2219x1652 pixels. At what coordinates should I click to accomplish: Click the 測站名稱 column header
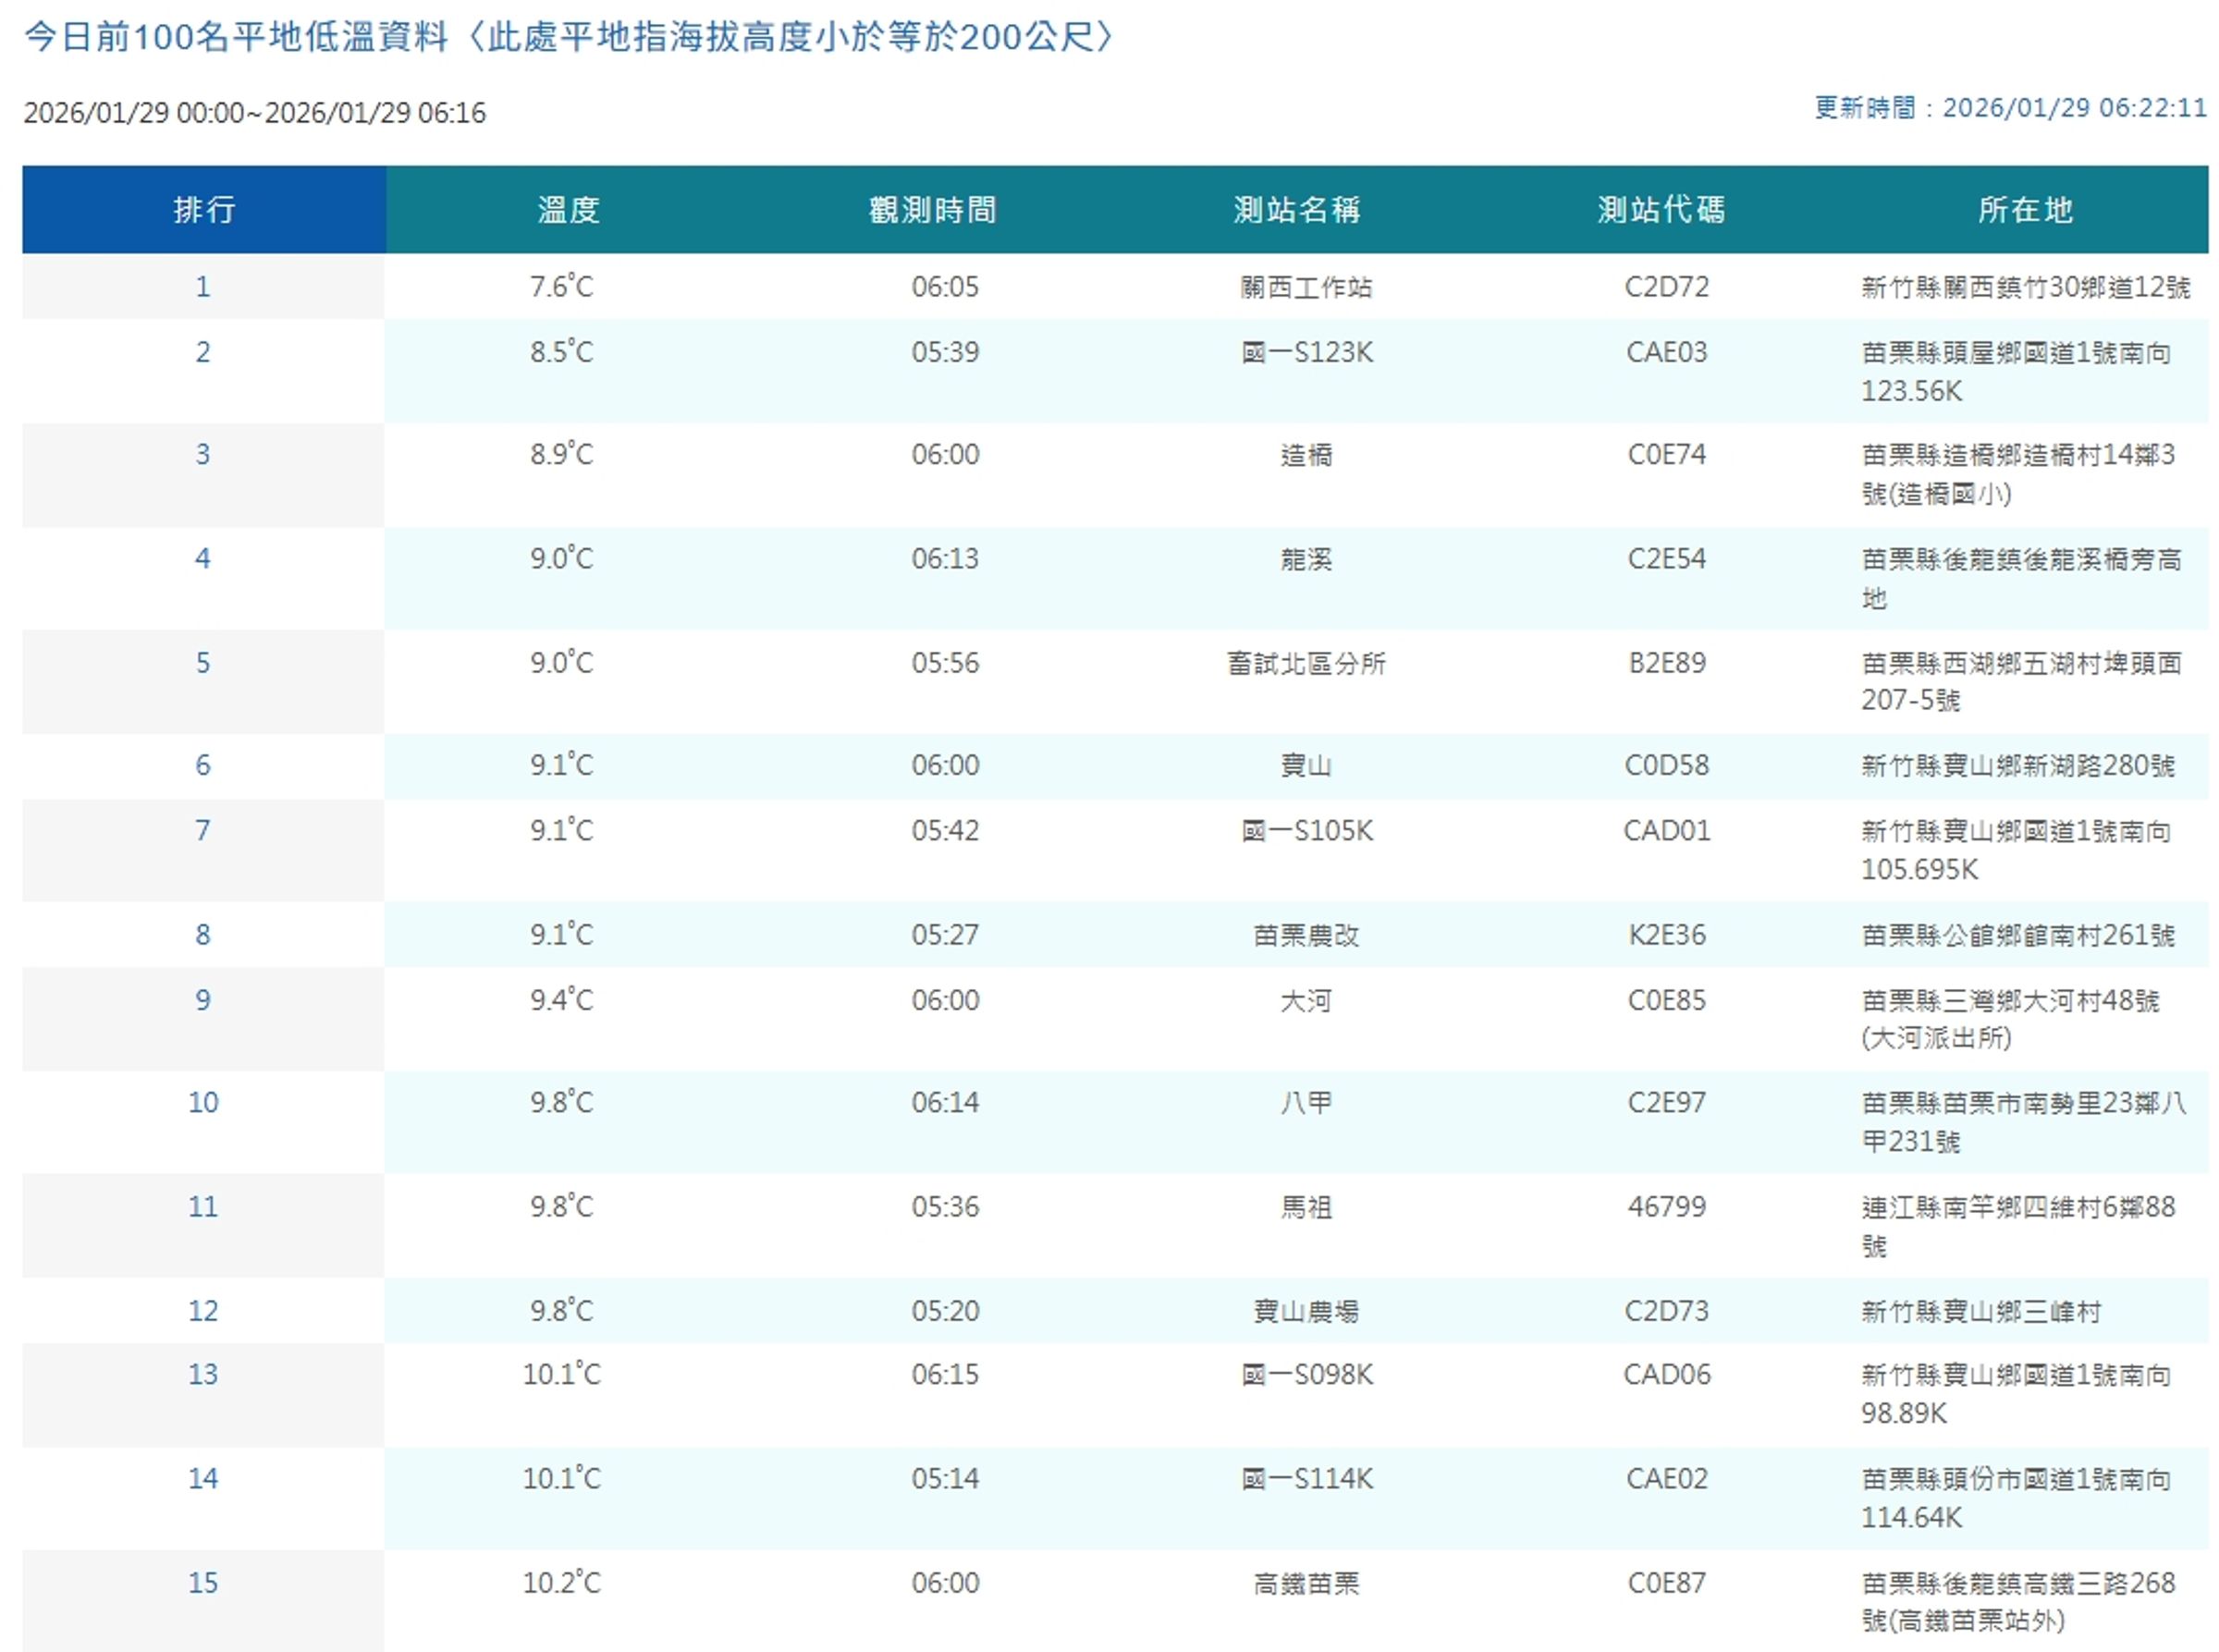[1297, 210]
